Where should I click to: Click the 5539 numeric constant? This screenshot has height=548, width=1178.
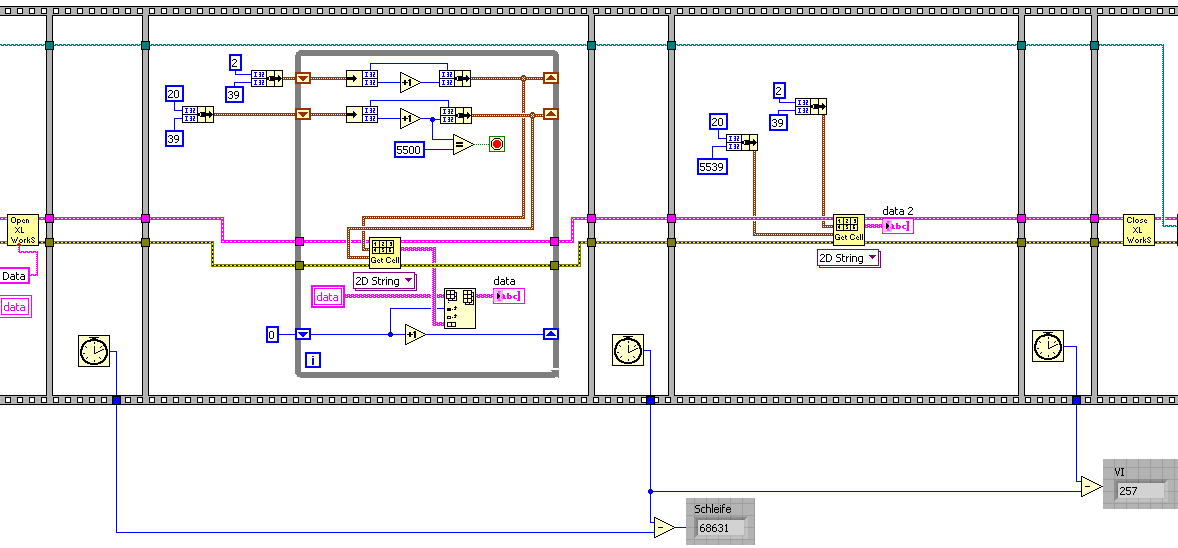tap(712, 166)
